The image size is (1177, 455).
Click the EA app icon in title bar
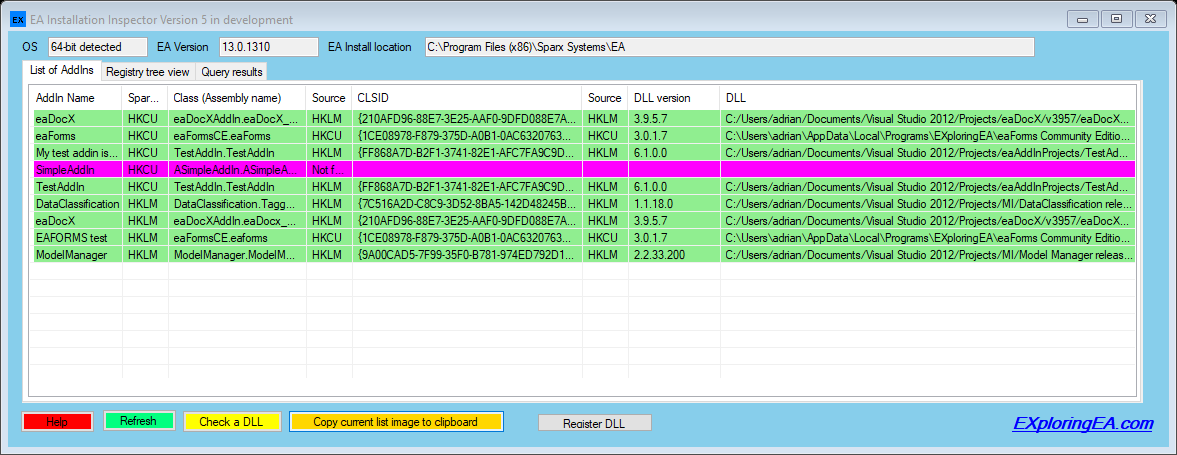tap(18, 19)
